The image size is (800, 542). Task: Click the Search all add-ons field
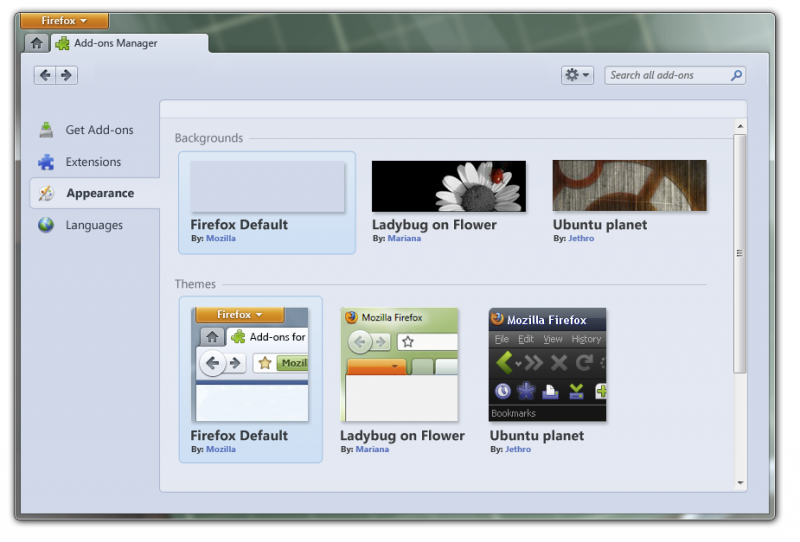click(x=675, y=76)
